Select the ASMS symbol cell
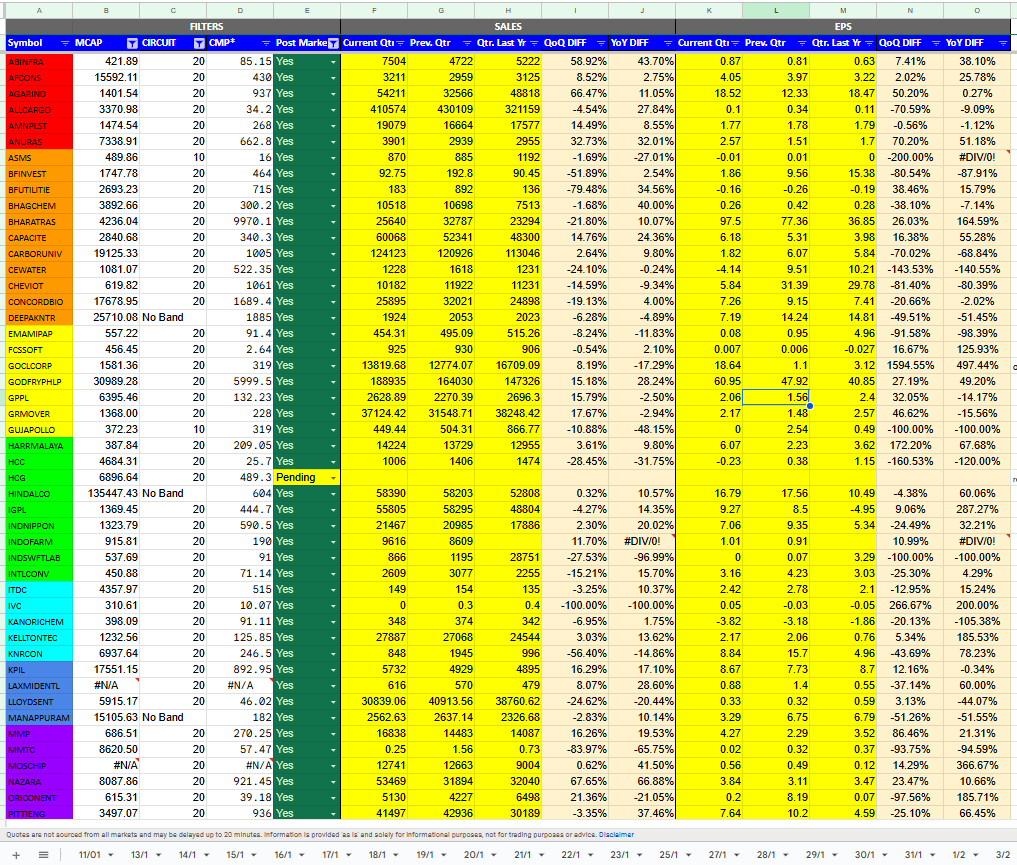 (39, 158)
